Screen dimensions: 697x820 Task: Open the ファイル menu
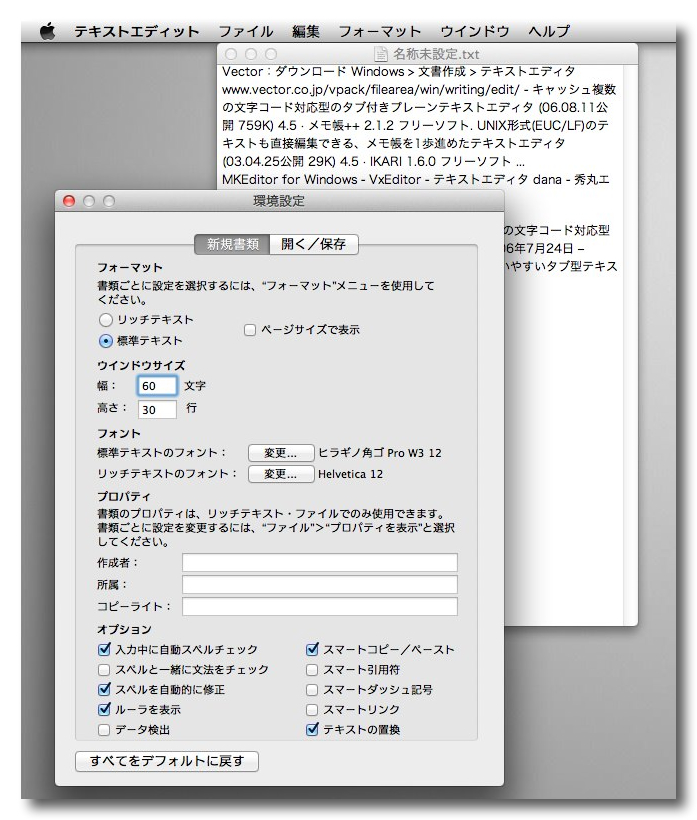click(x=245, y=31)
